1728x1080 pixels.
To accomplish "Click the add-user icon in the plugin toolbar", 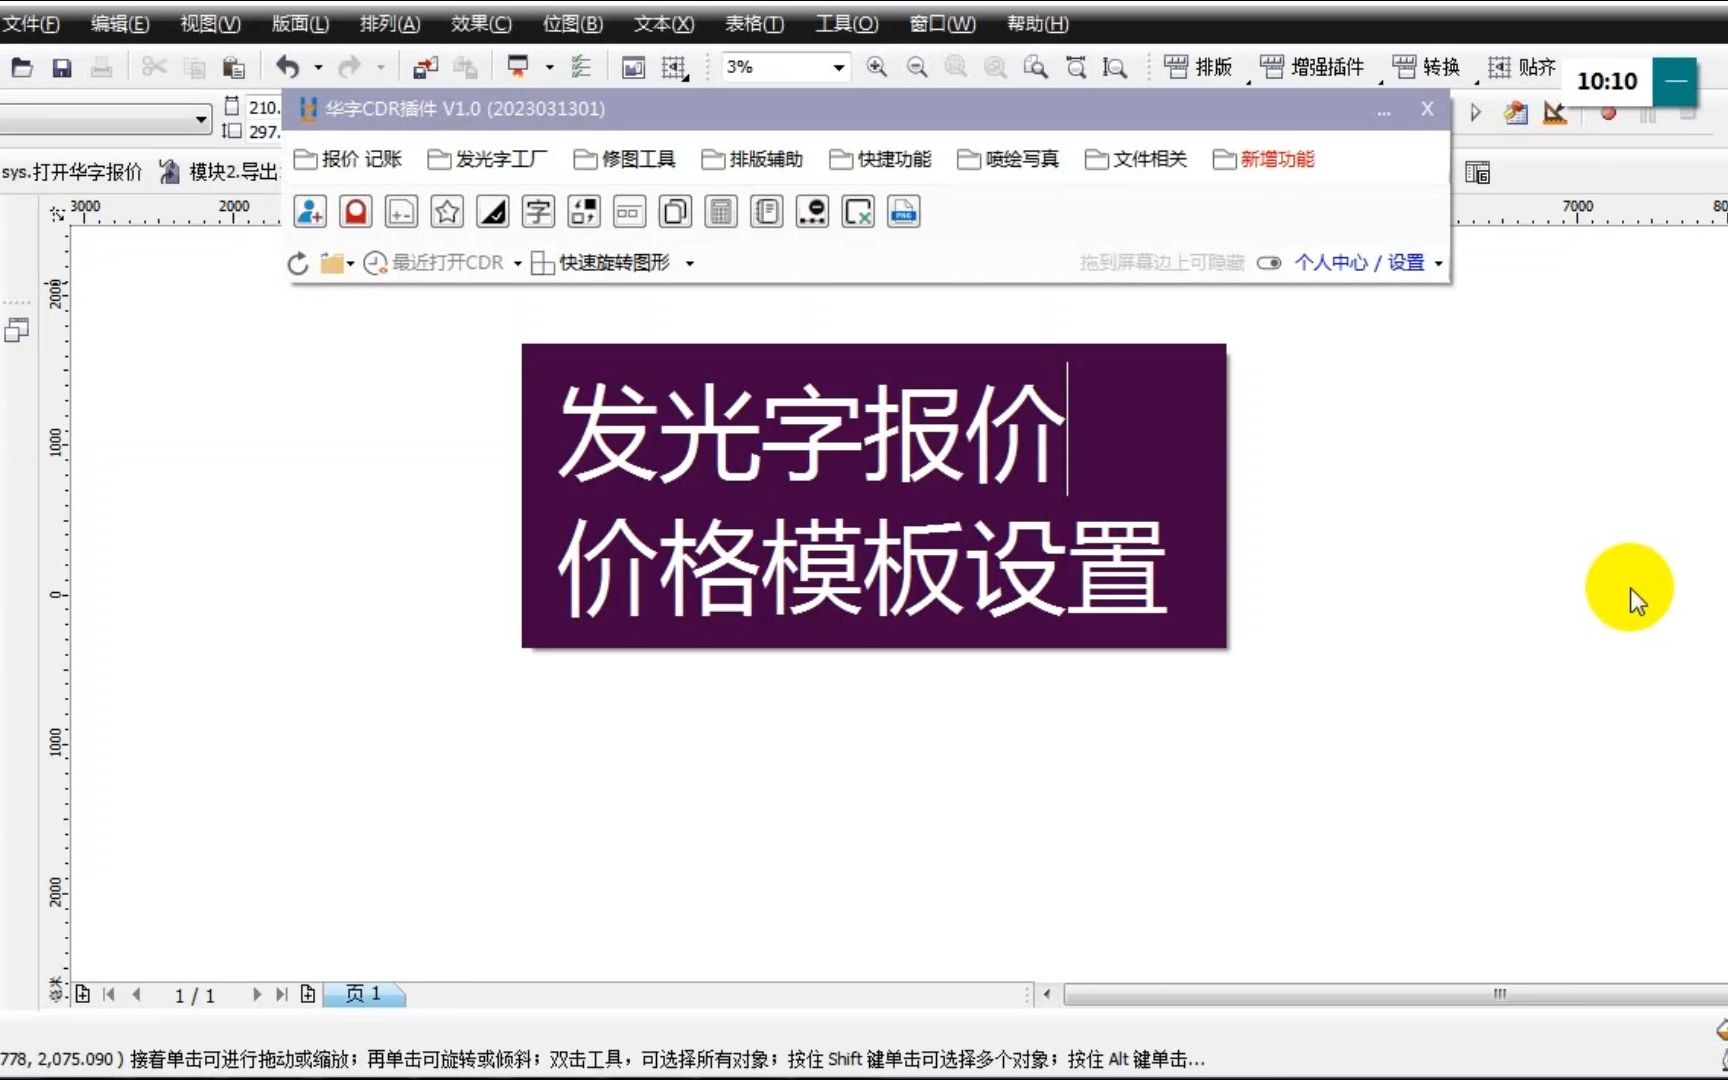I will coord(308,211).
